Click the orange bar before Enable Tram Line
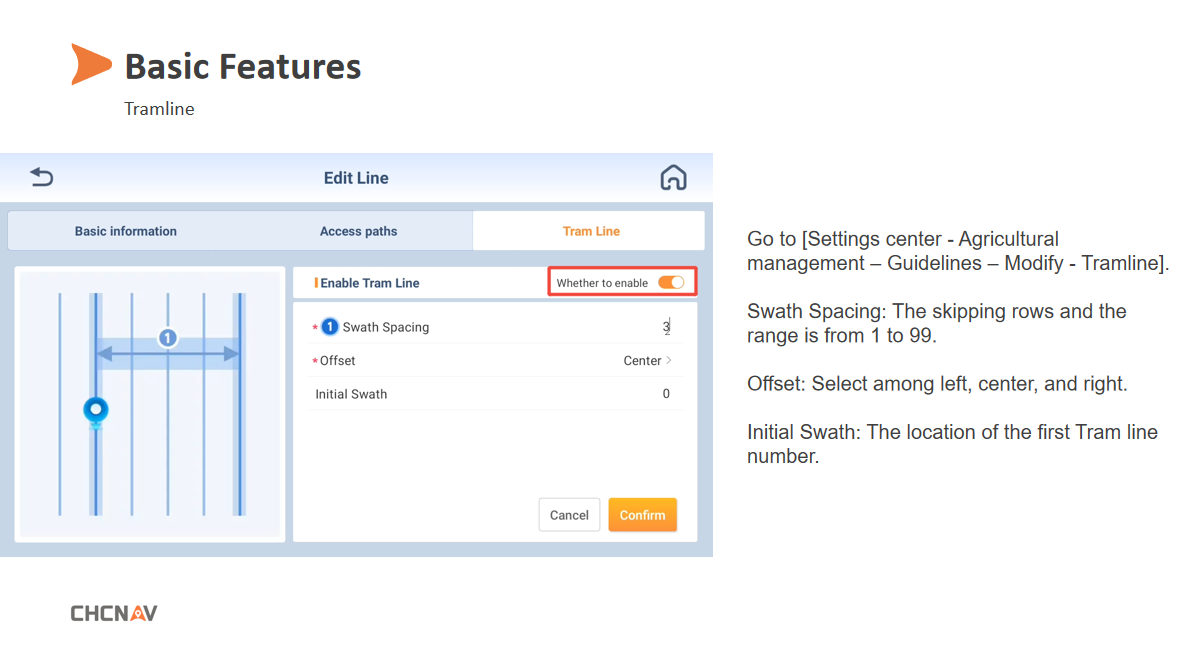This screenshot has height=654, width=1195. 316,283
